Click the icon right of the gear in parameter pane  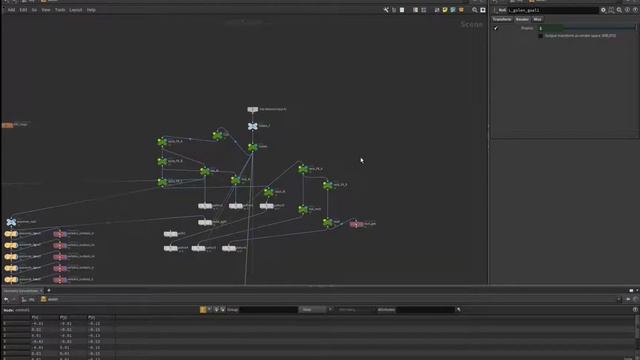tap(611, 10)
